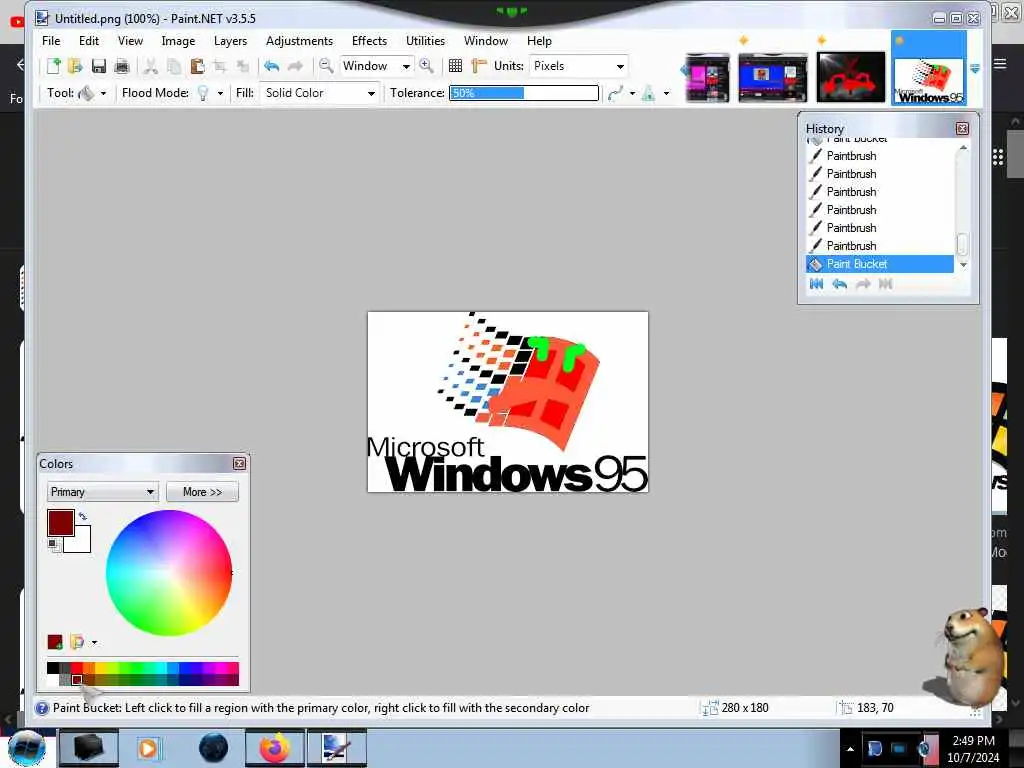Toggle the blending mode flask icon
The height and width of the screenshot is (768, 1024).
tap(648, 93)
